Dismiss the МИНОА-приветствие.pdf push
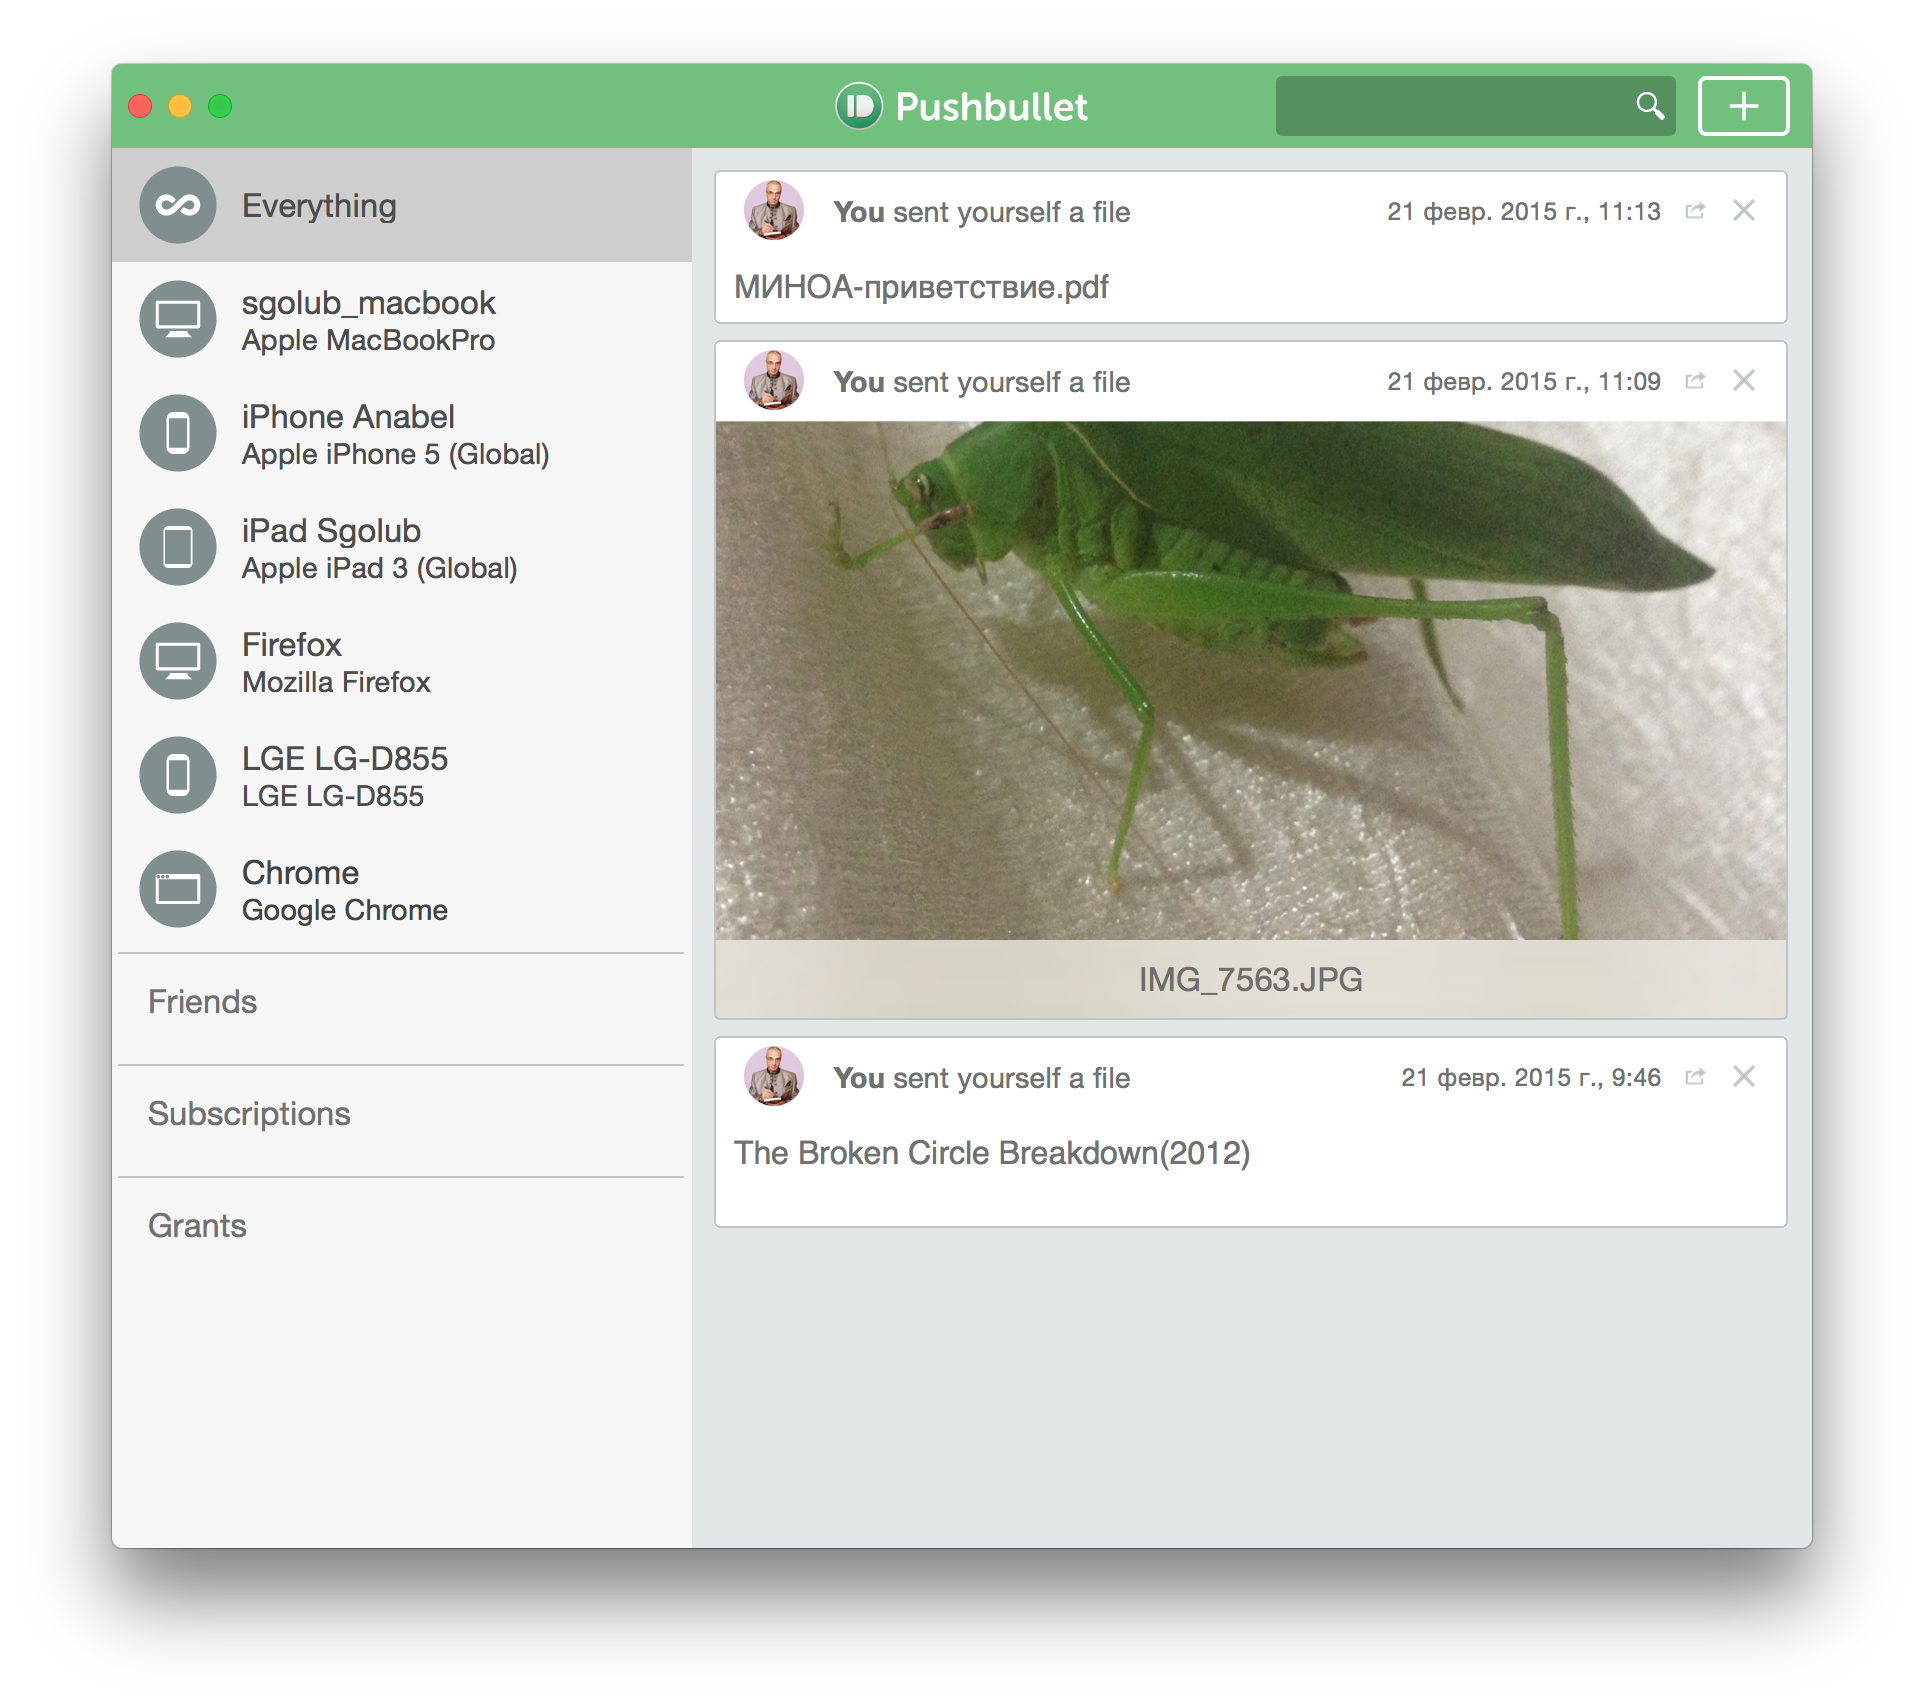The height and width of the screenshot is (1708, 1924). (1743, 211)
